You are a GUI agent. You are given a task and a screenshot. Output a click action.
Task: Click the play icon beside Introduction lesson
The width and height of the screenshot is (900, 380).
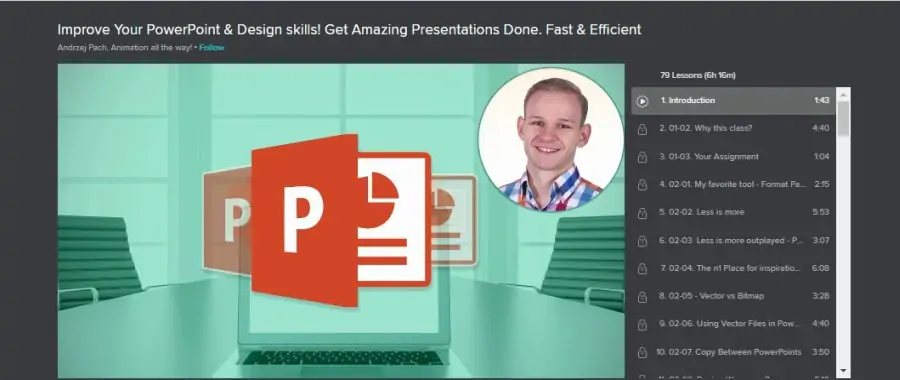[x=642, y=101]
